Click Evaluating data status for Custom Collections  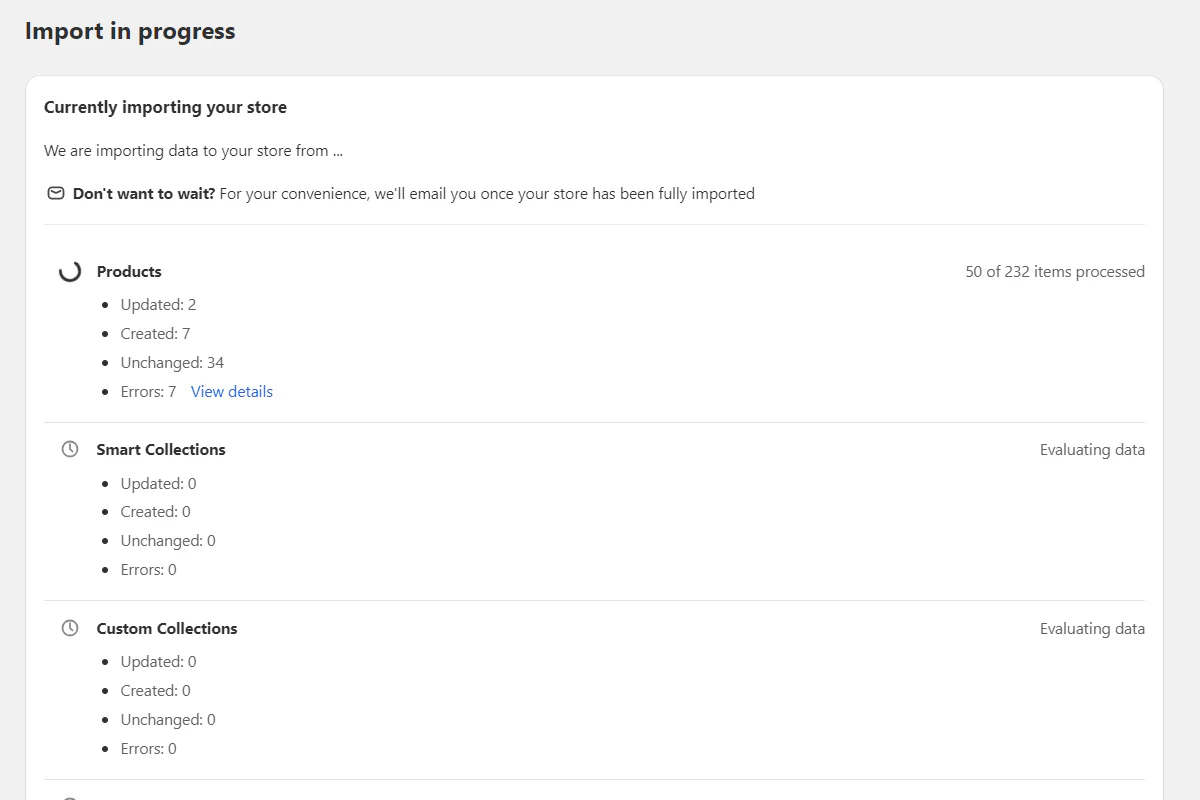[1092, 629]
